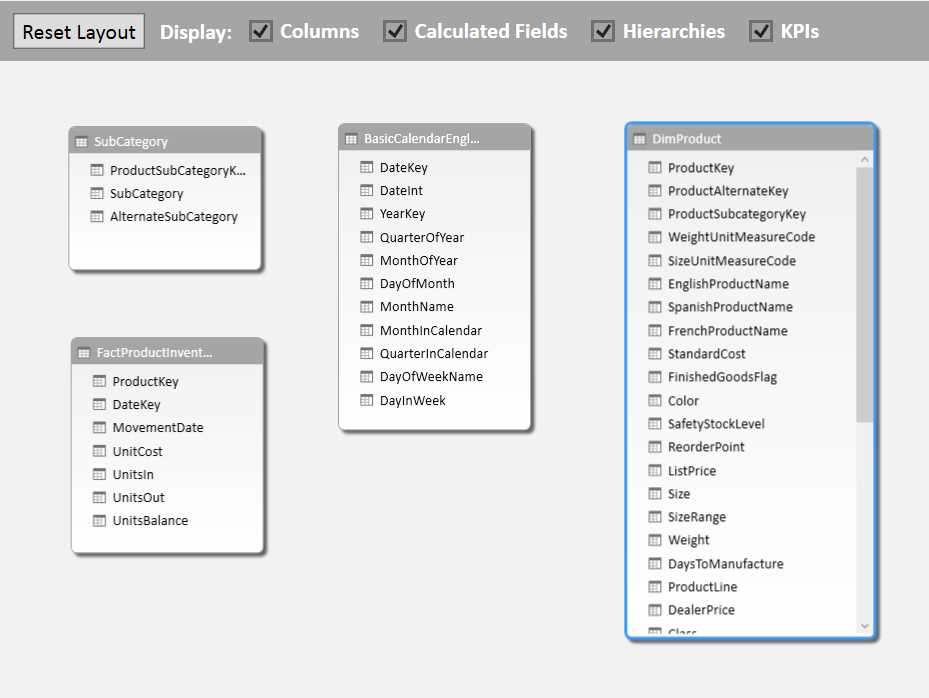Click column icon beside DateInt

click(x=367, y=190)
